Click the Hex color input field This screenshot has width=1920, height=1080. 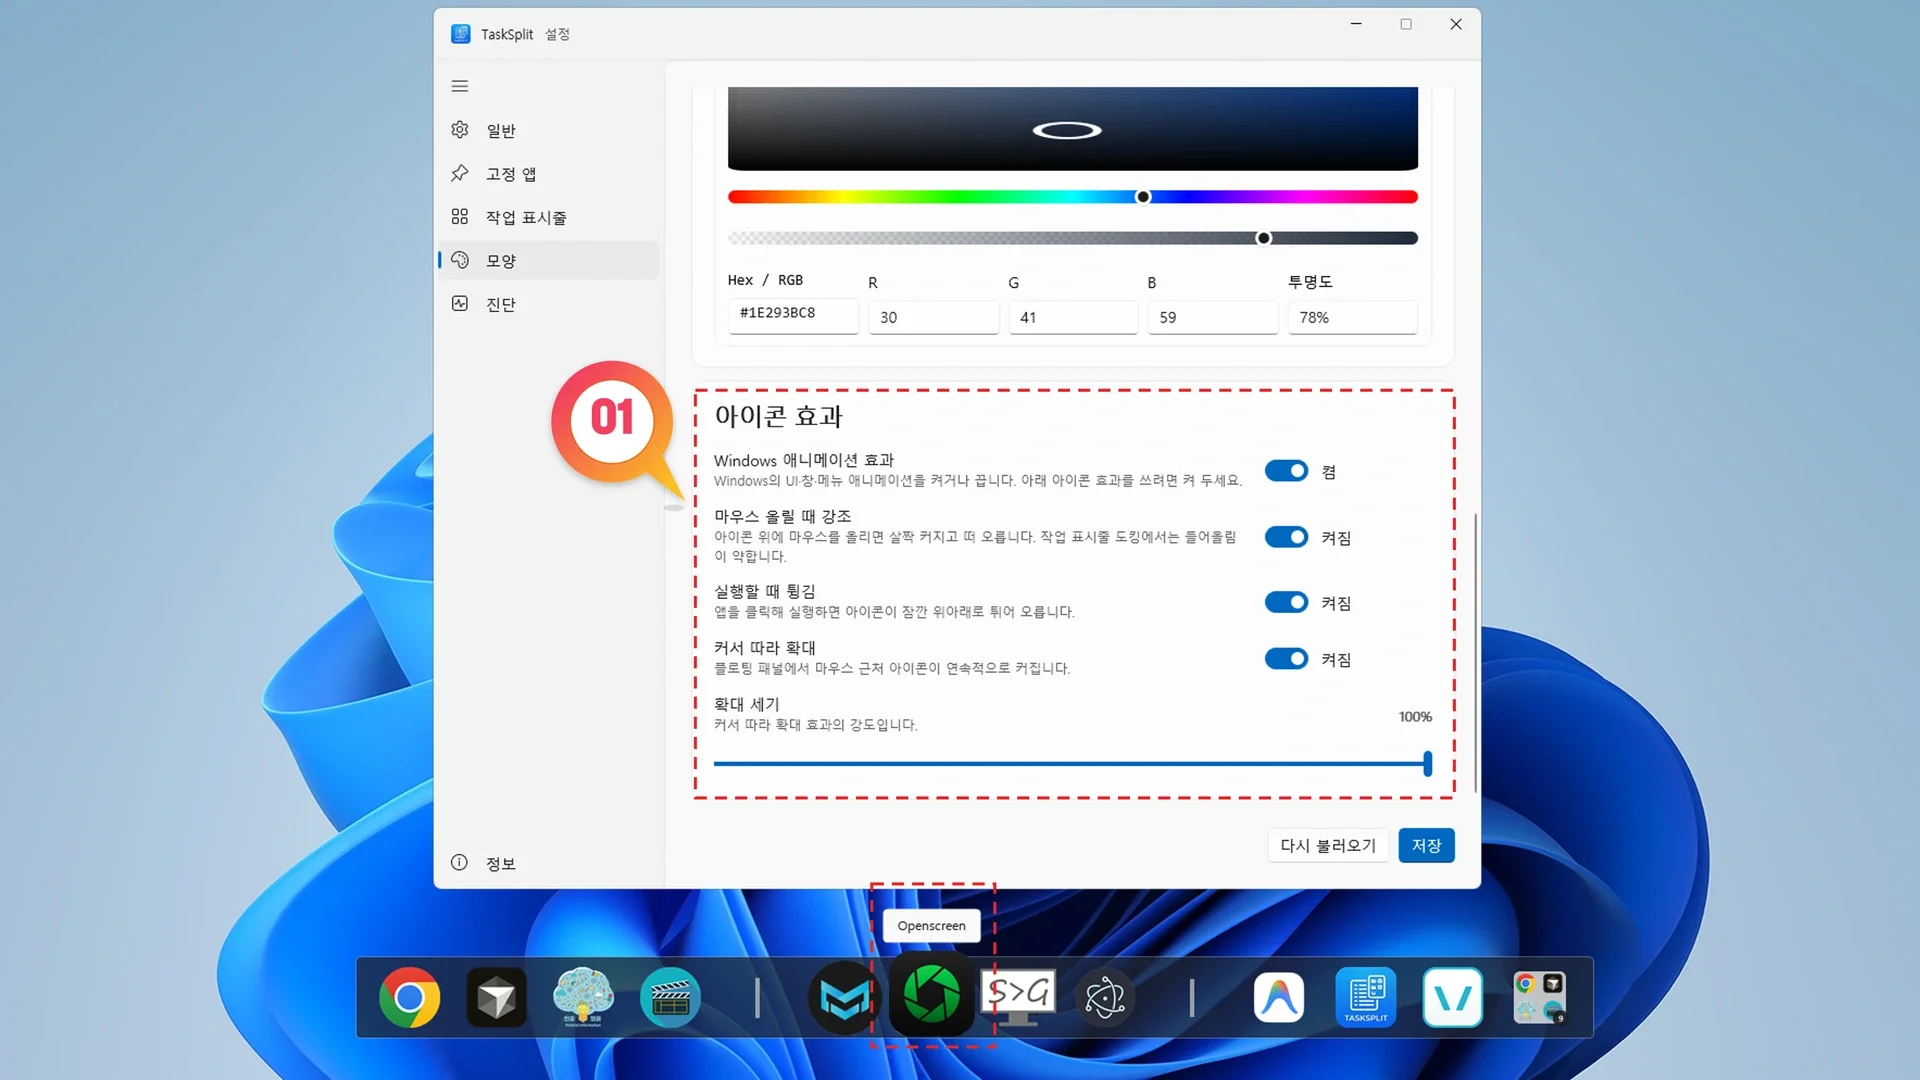[x=793, y=314]
